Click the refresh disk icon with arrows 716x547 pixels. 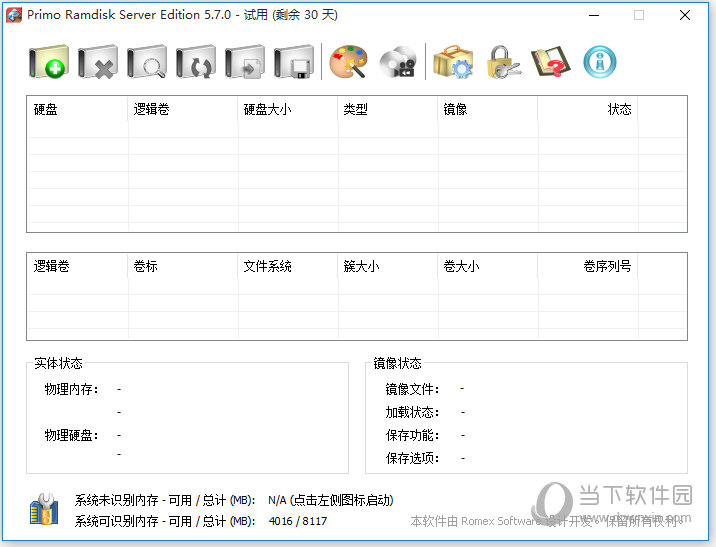(x=196, y=62)
